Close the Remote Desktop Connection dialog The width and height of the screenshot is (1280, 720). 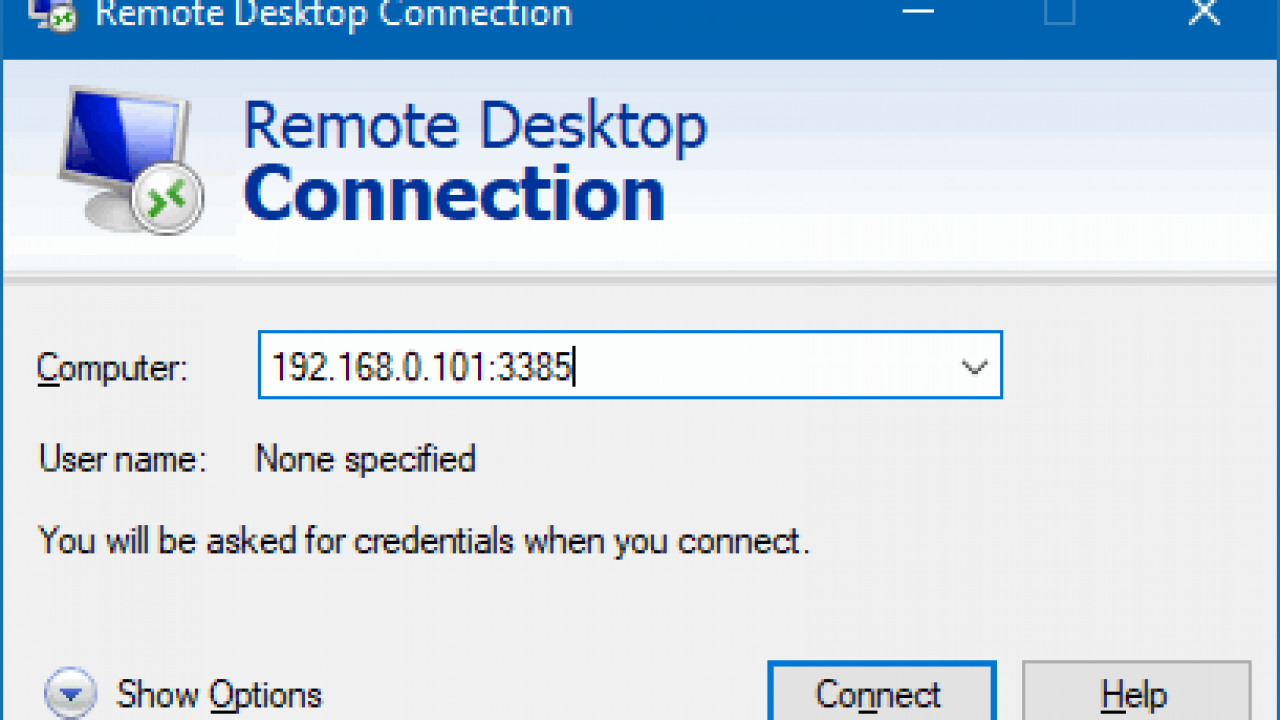(1204, 13)
